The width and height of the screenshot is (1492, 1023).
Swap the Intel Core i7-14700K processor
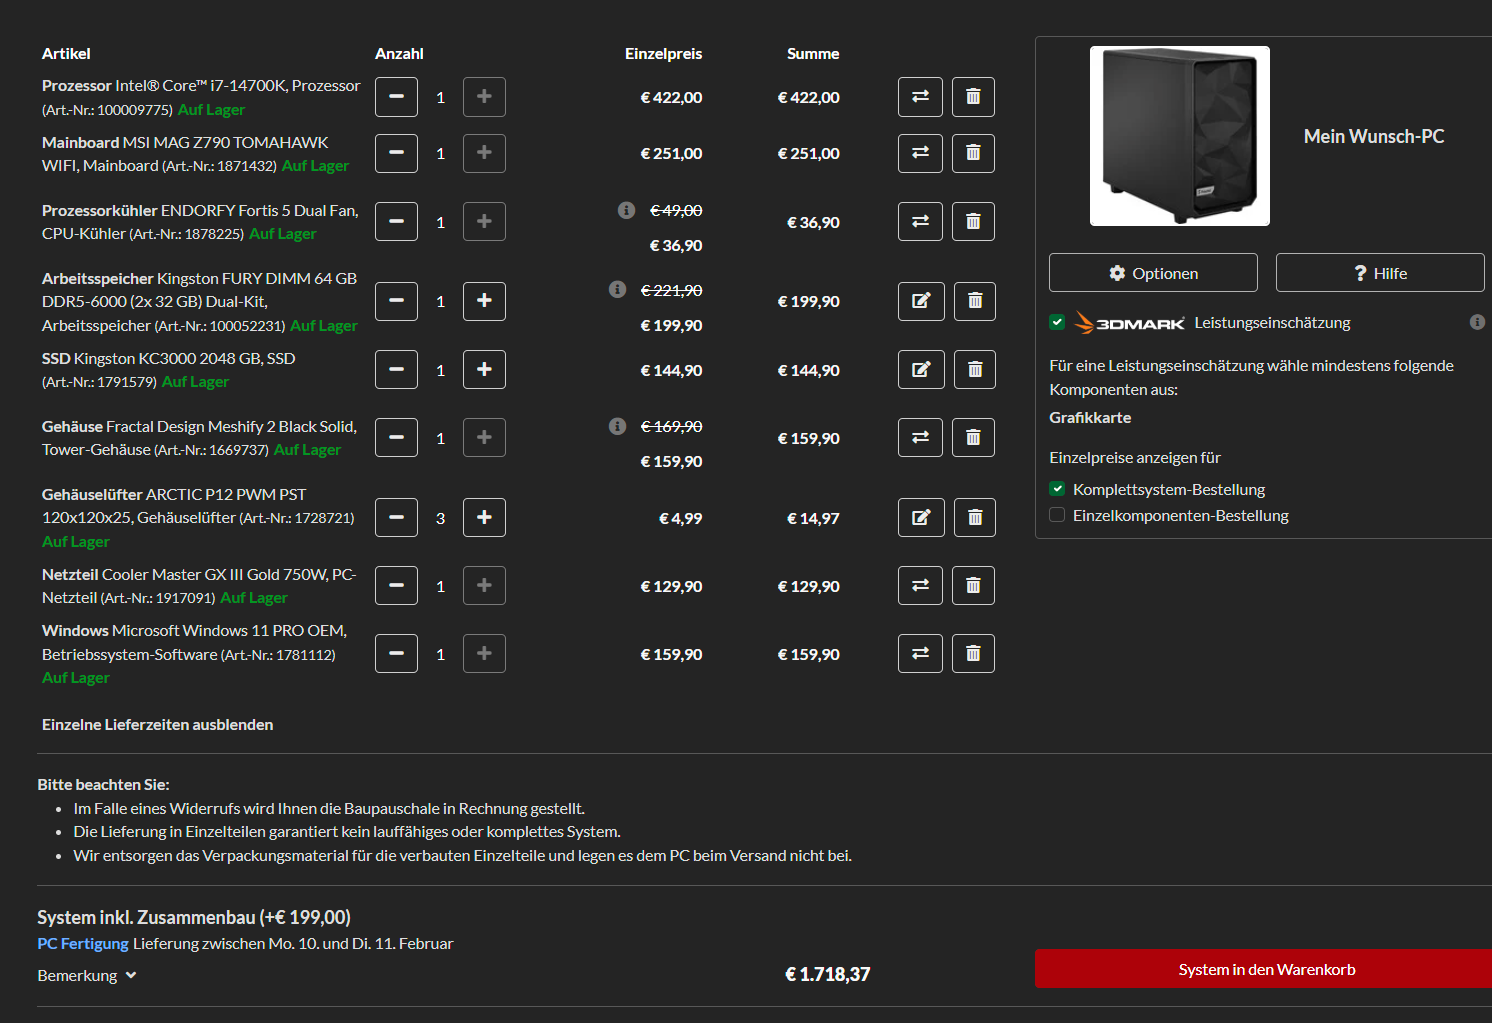coord(920,97)
